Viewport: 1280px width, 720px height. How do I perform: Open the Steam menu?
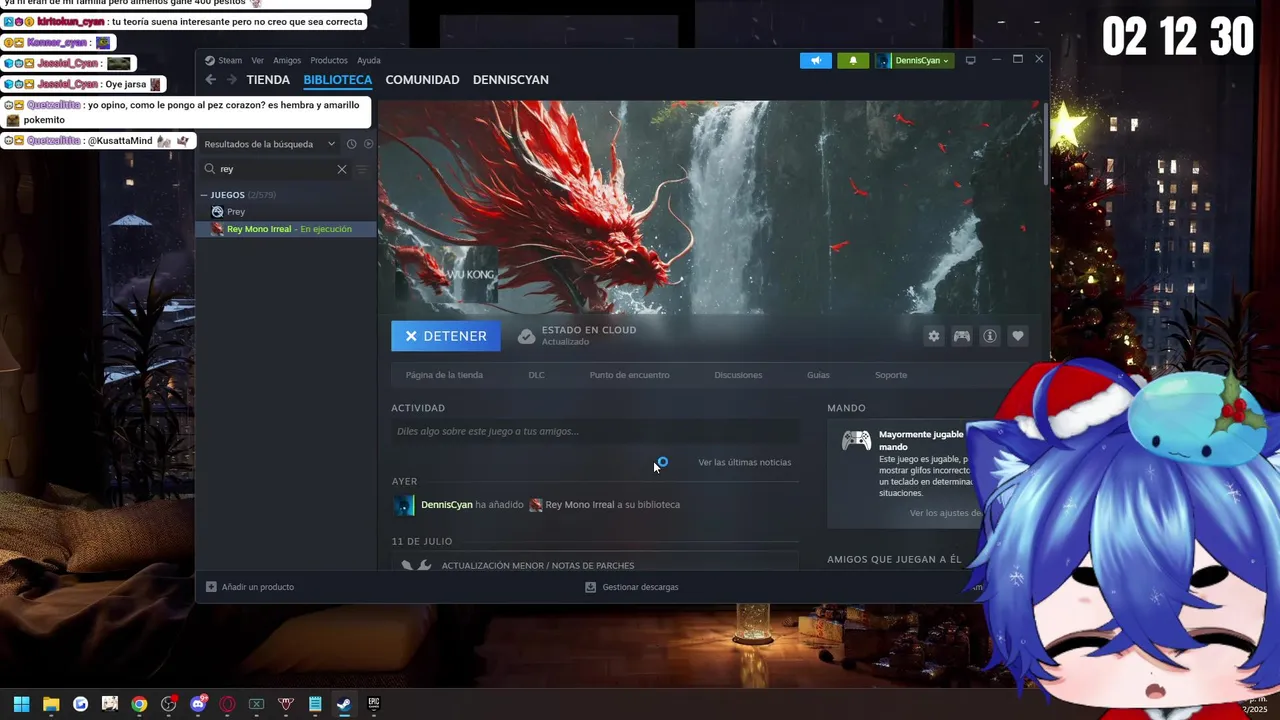tap(230, 60)
